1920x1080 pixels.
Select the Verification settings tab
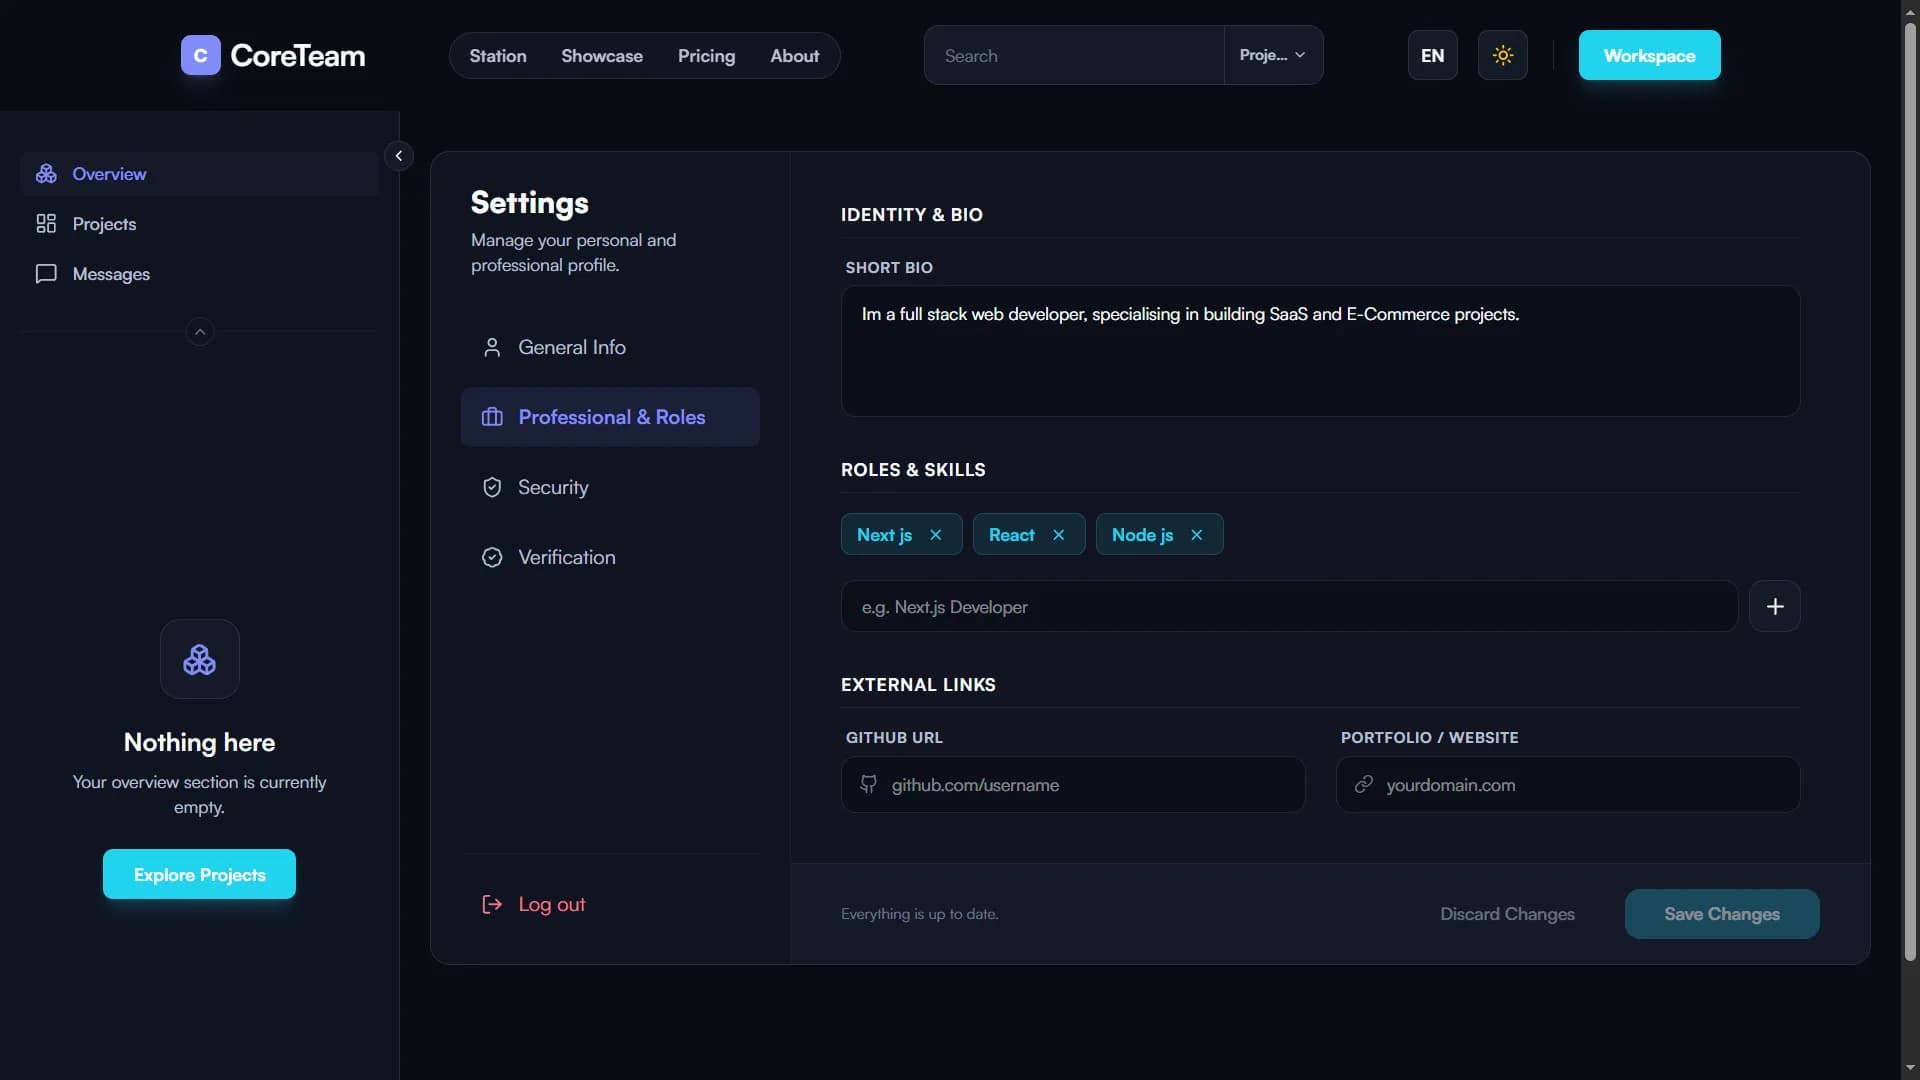[610, 557]
